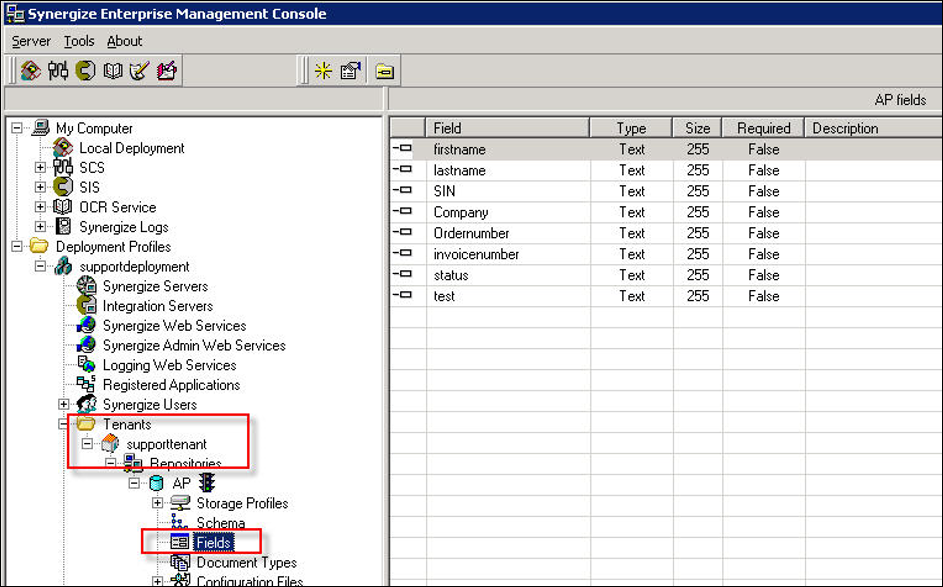Click the yellow folder toolbar icon

385,71
